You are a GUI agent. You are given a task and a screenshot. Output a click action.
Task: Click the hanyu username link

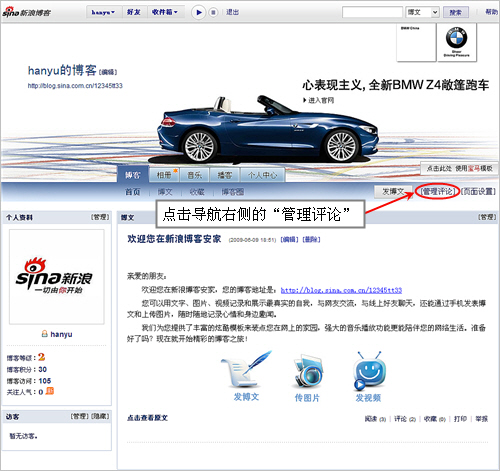click(61, 334)
